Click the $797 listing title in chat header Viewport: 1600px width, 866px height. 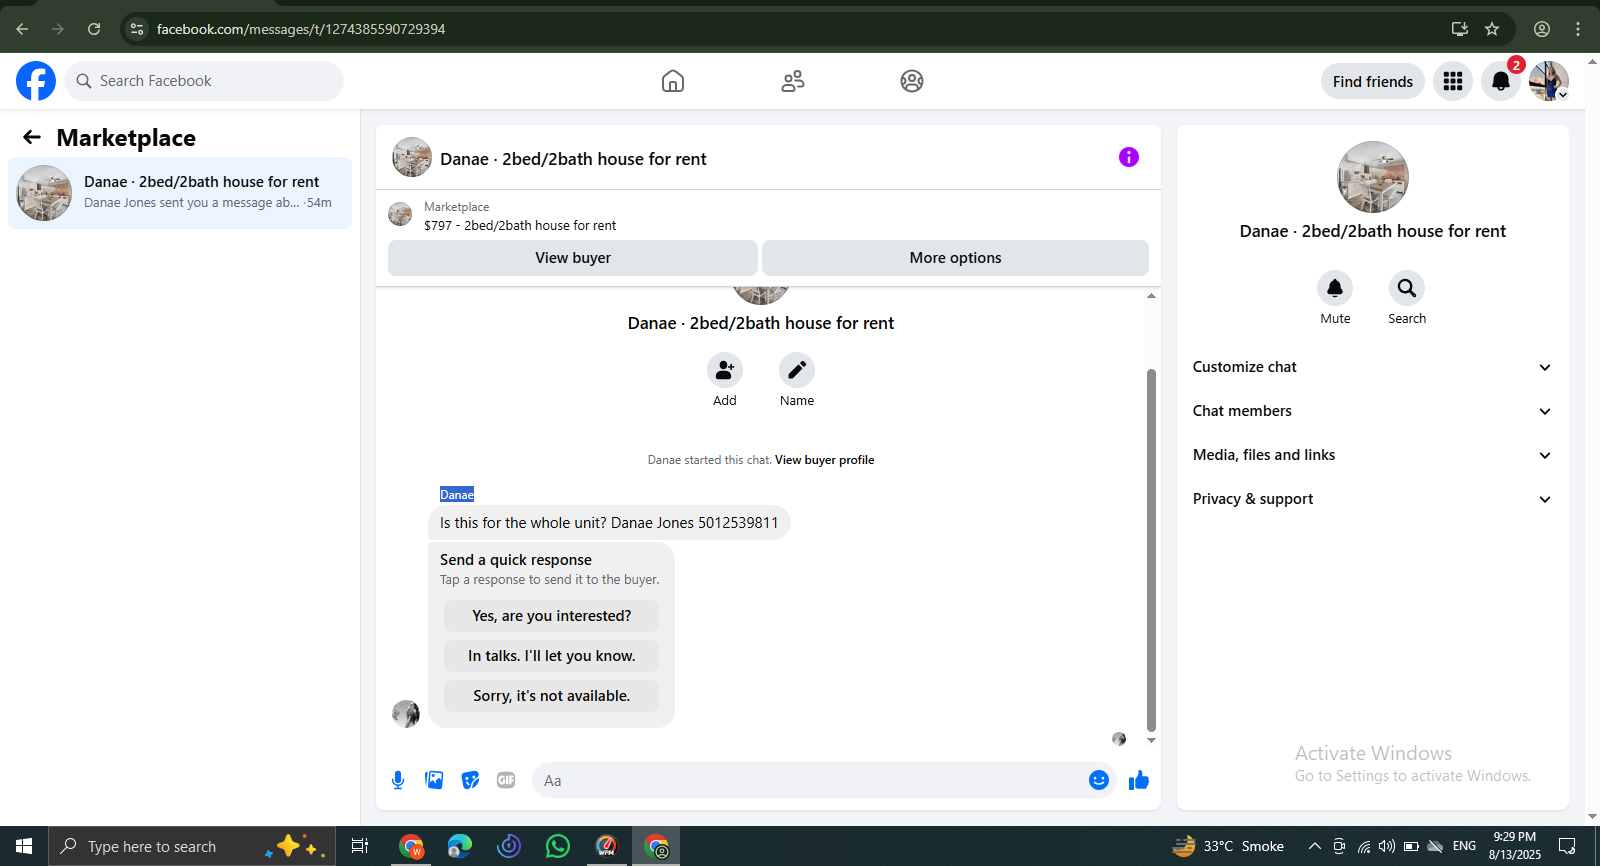coord(520,226)
